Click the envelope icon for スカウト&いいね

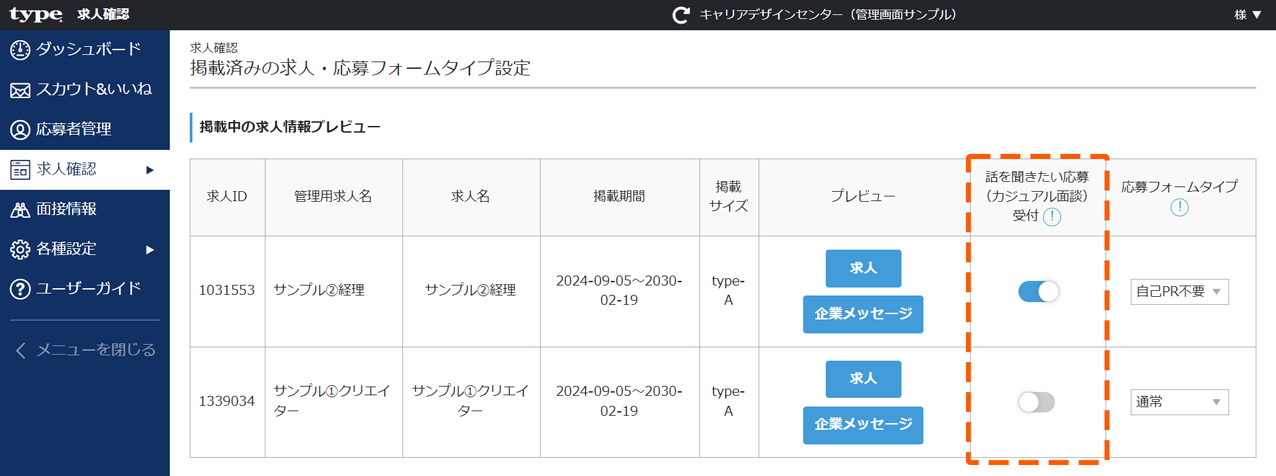coord(20,90)
